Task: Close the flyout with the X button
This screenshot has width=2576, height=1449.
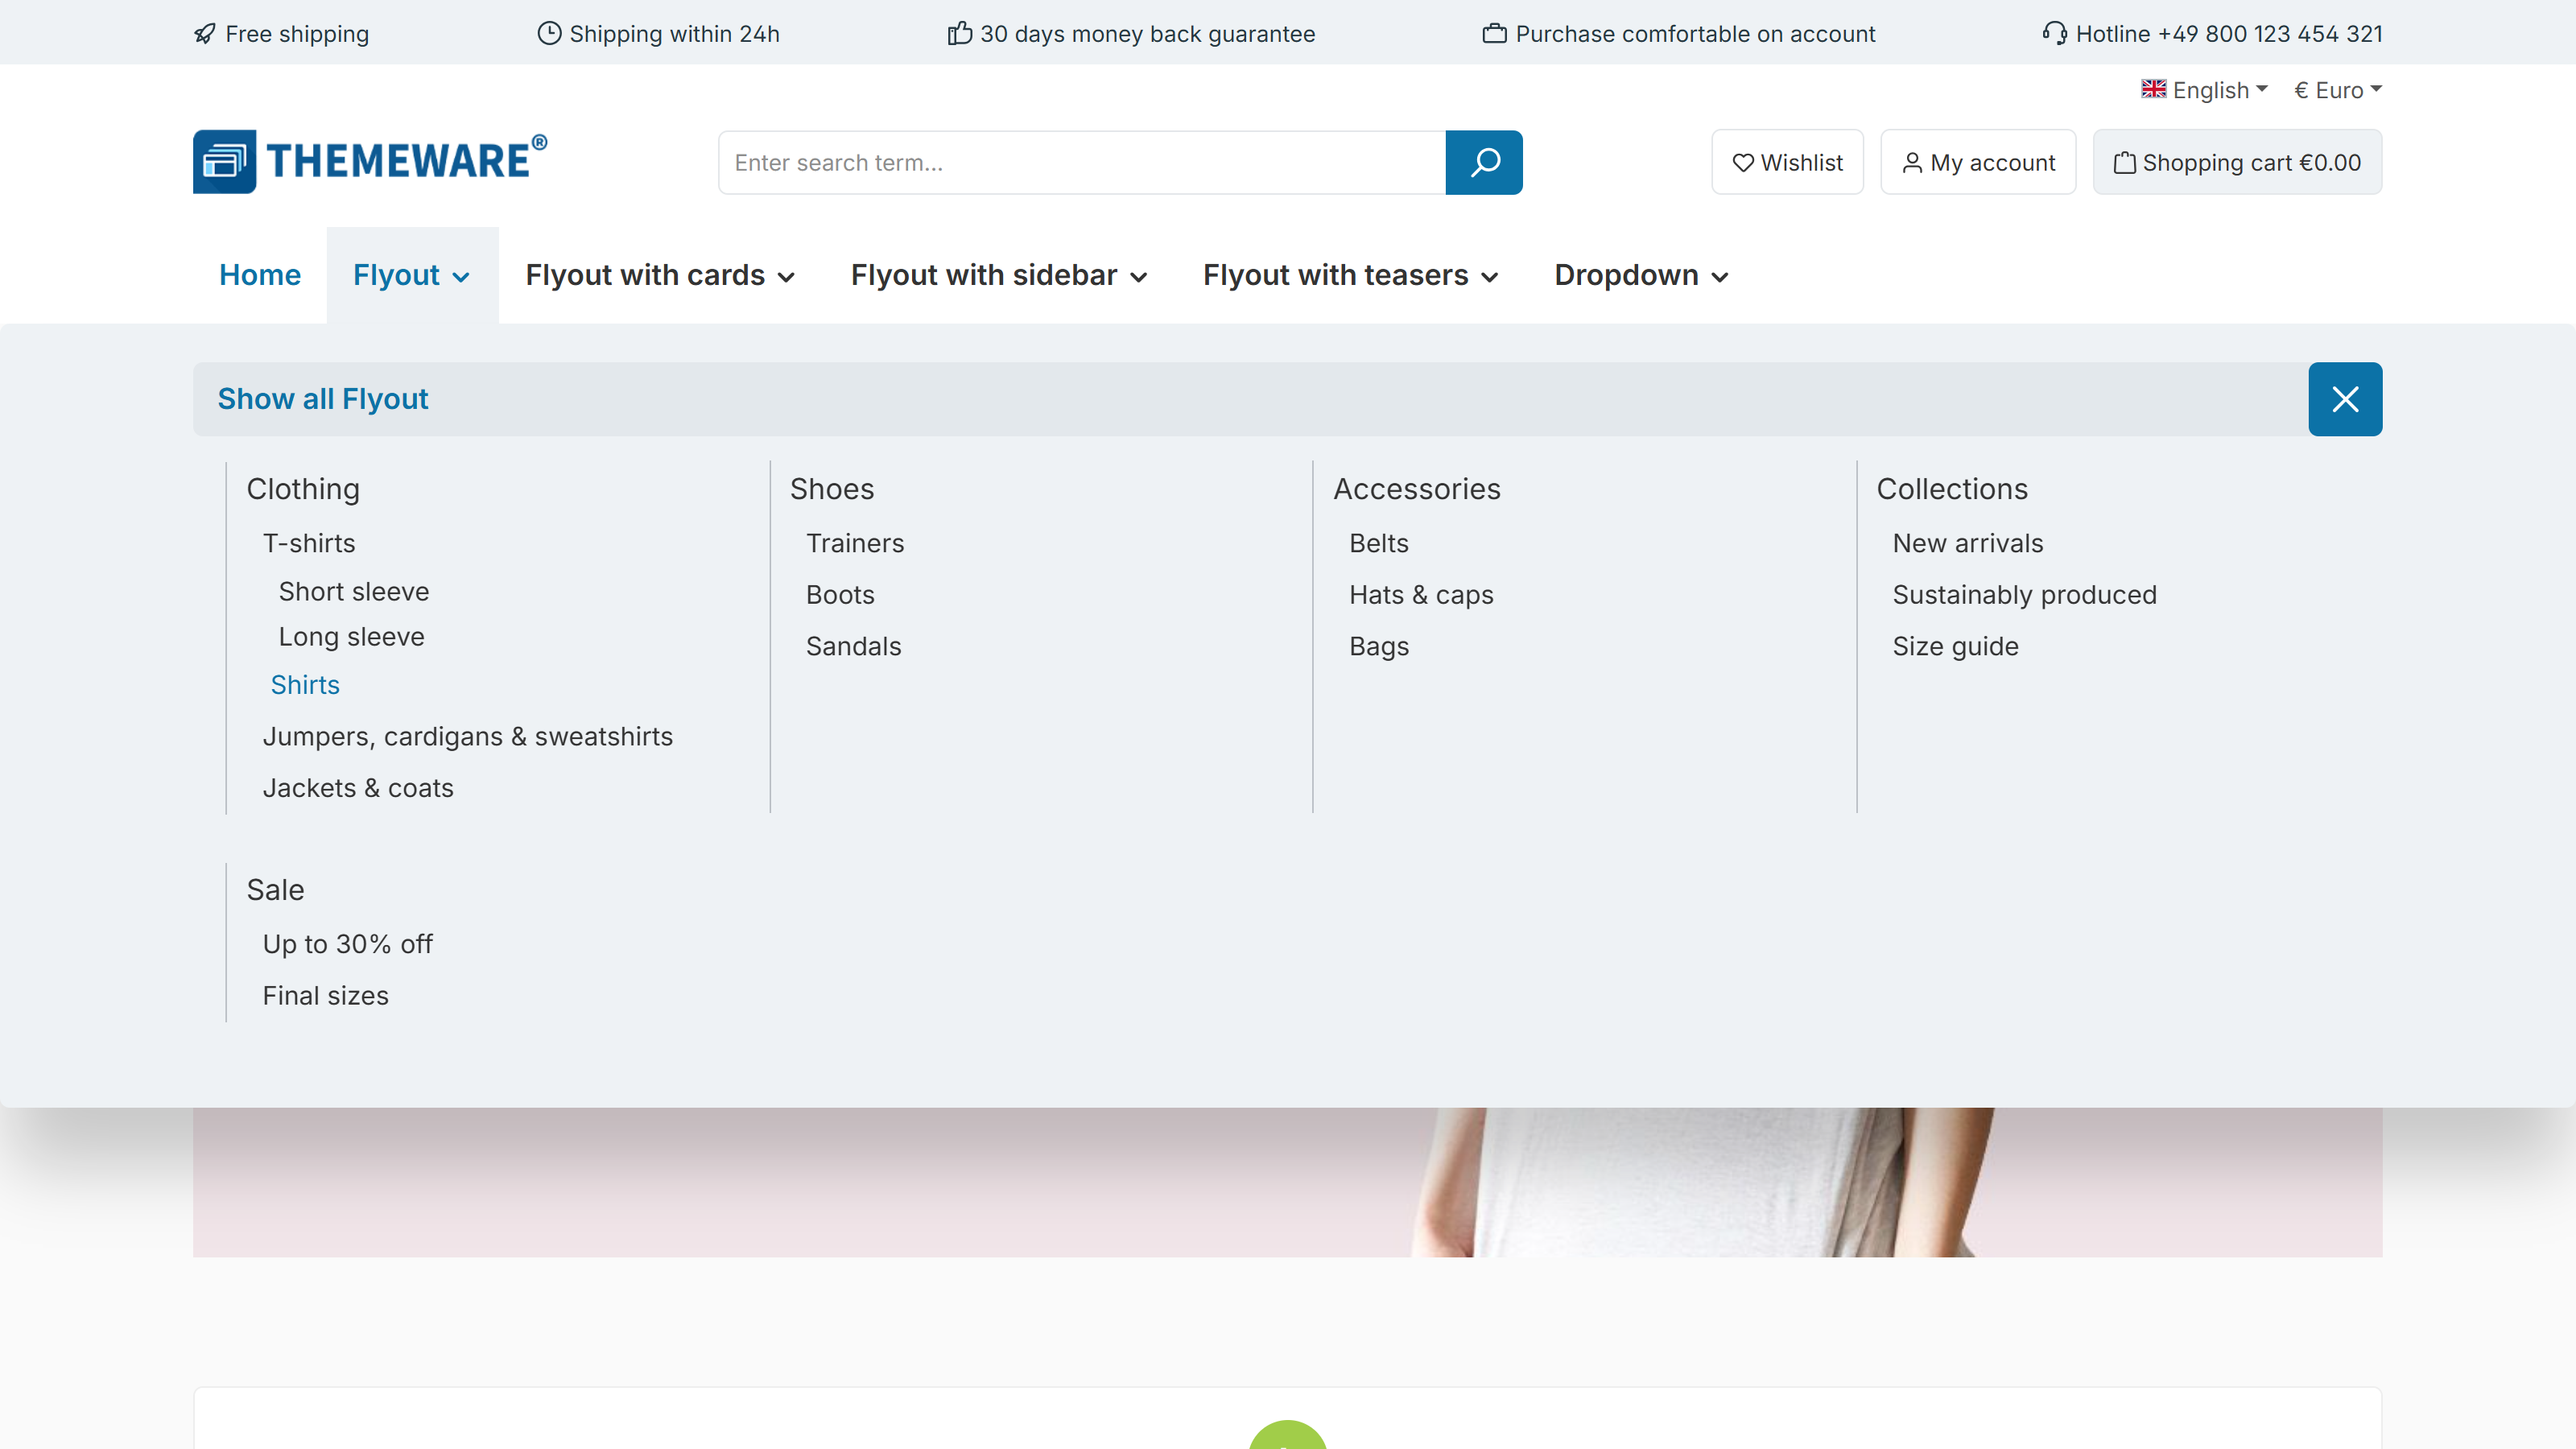Action: [2345, 399]
